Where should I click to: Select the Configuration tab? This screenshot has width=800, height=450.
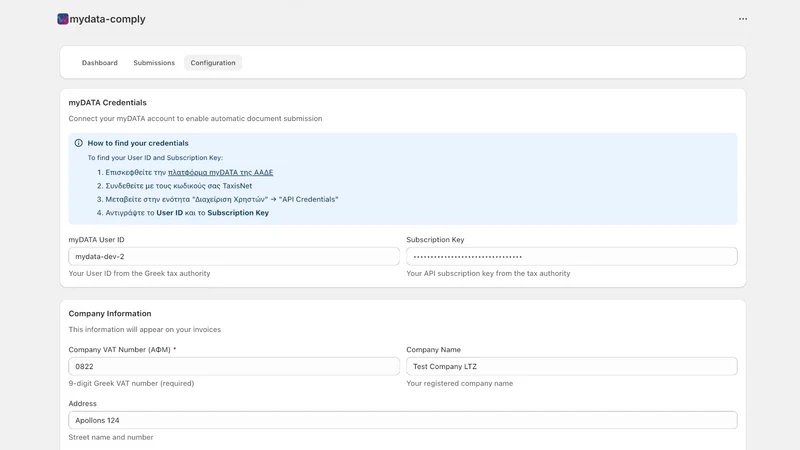(213, 63)
